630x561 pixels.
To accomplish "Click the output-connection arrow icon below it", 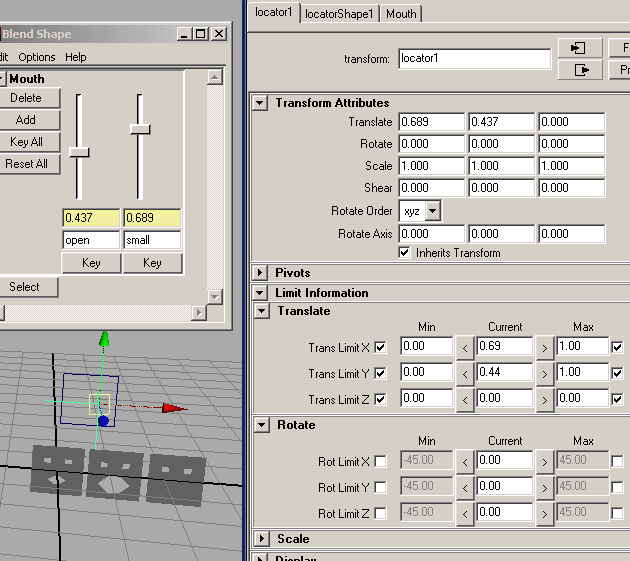I will coord(580,70).
